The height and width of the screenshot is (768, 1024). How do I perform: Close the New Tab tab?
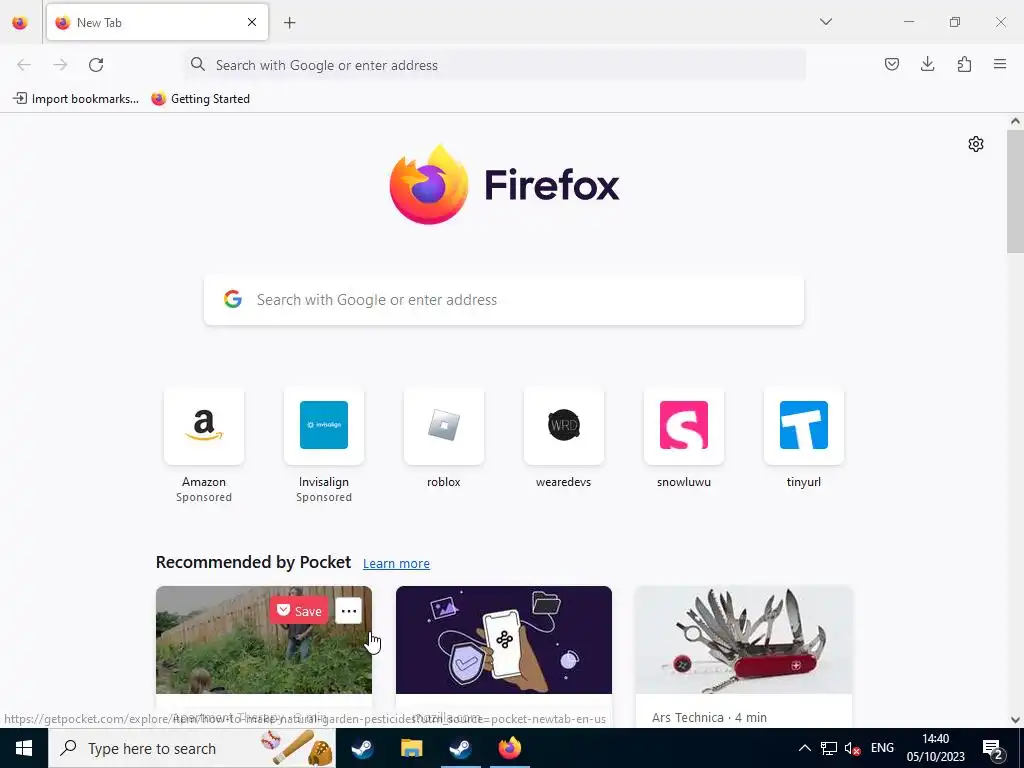[x=251, y=22]
